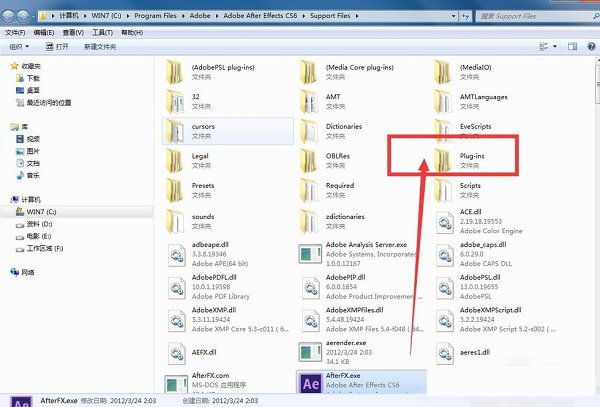Open the 查看(V) menu
The width and height of the screenshot is (600, 407).
[x=73, y=33]
